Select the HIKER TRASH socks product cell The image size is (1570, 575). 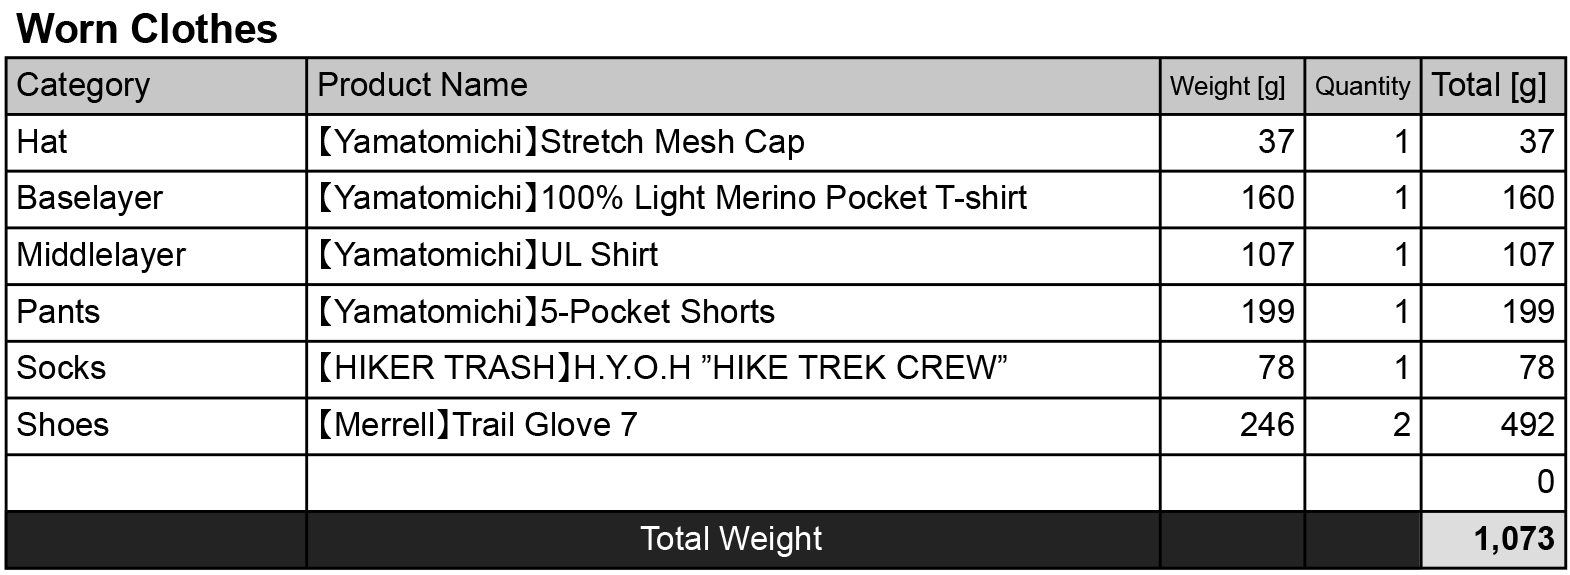[661, 368]
